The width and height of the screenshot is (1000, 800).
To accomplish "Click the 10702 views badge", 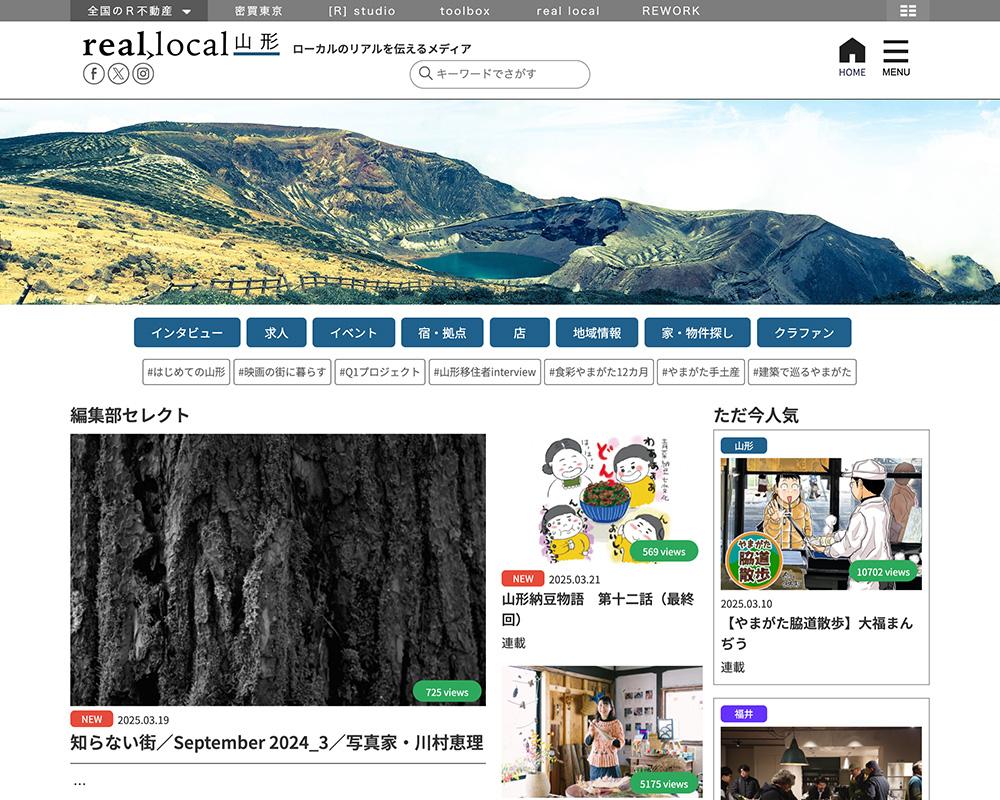I will coord(883,572).
